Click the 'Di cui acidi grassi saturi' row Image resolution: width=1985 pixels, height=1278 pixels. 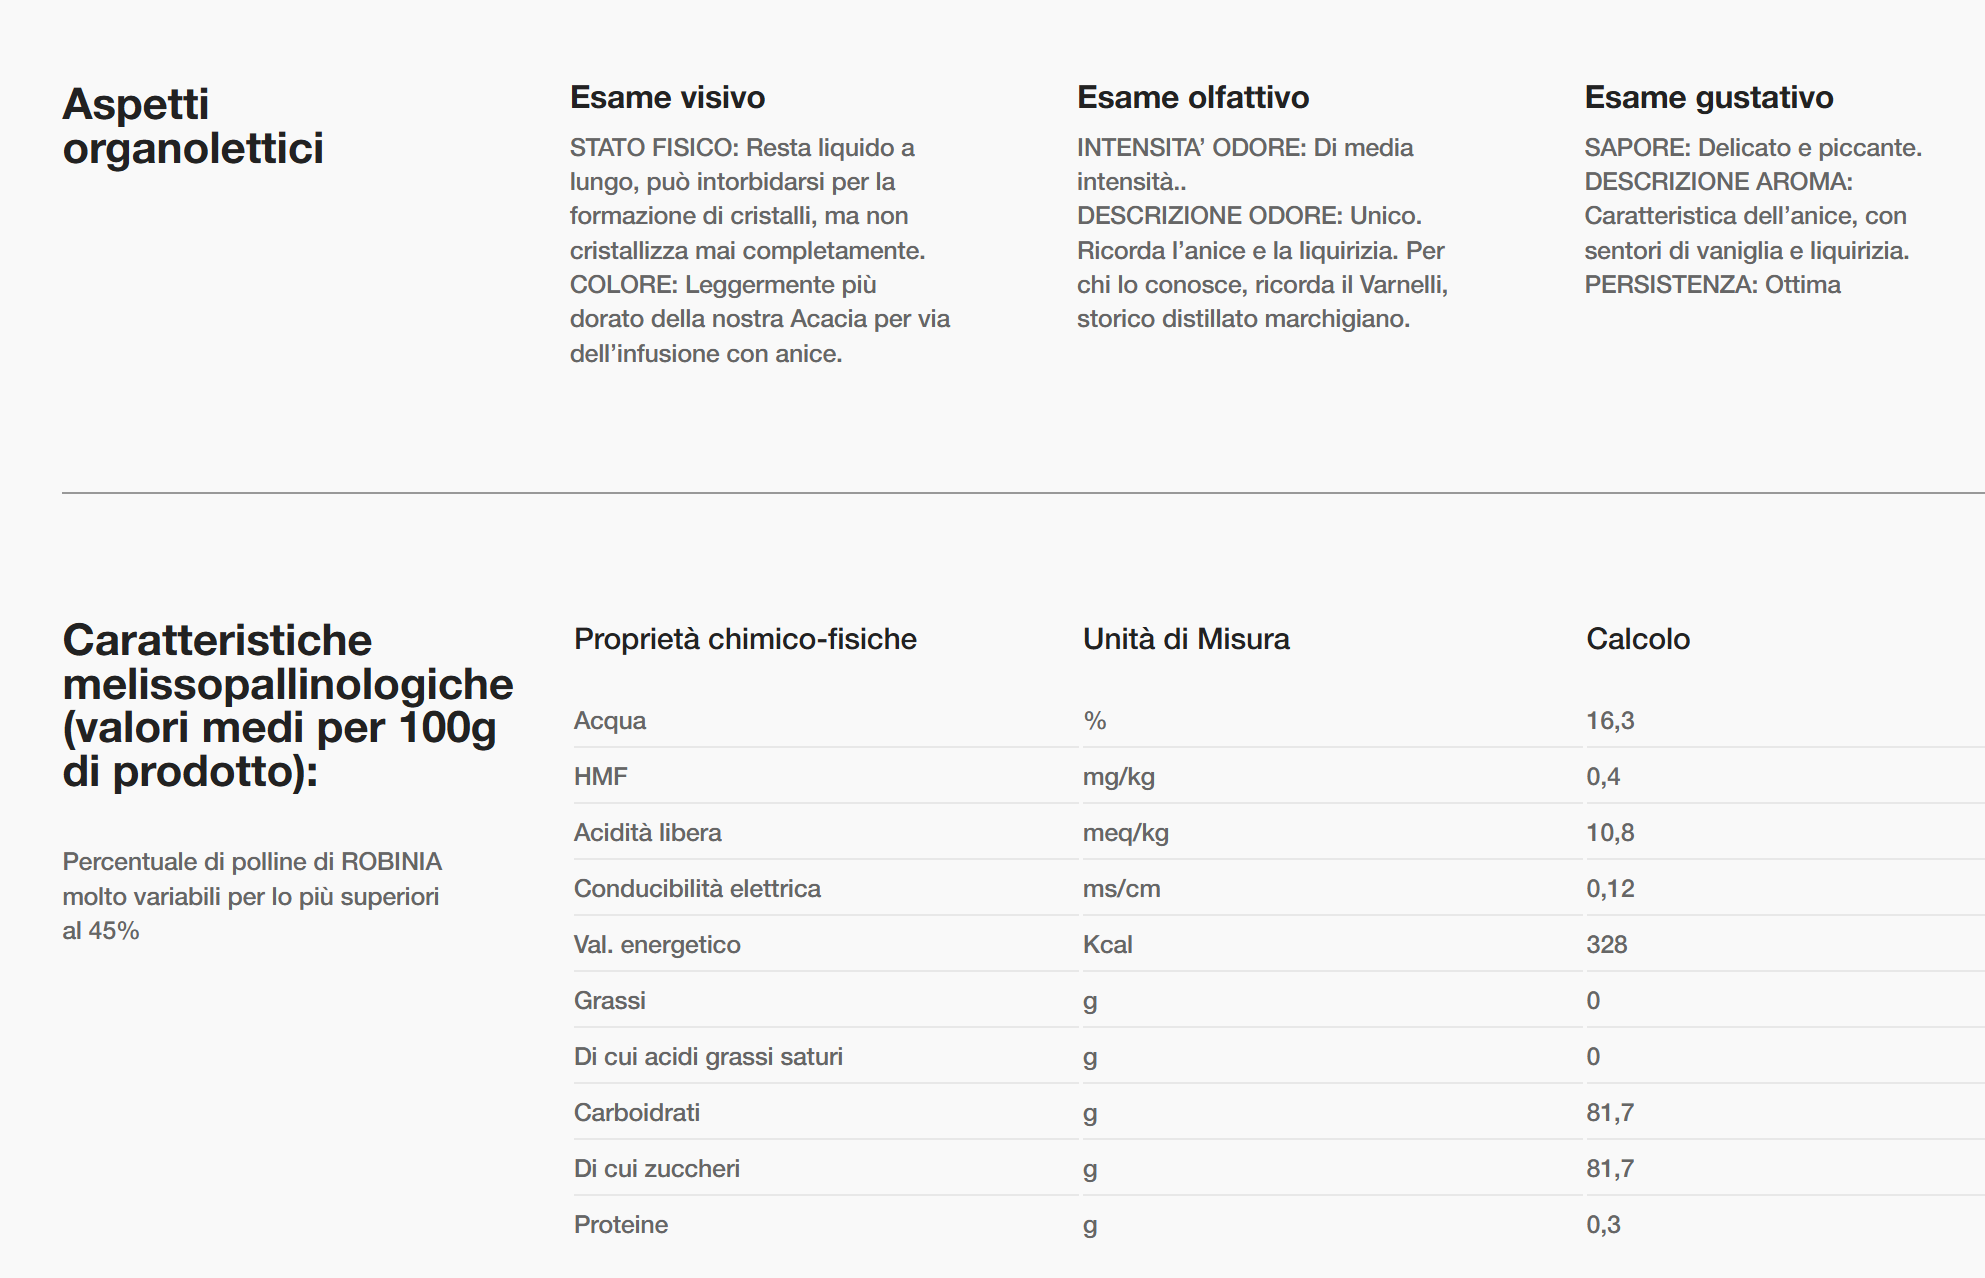(x=708, y=1057)
